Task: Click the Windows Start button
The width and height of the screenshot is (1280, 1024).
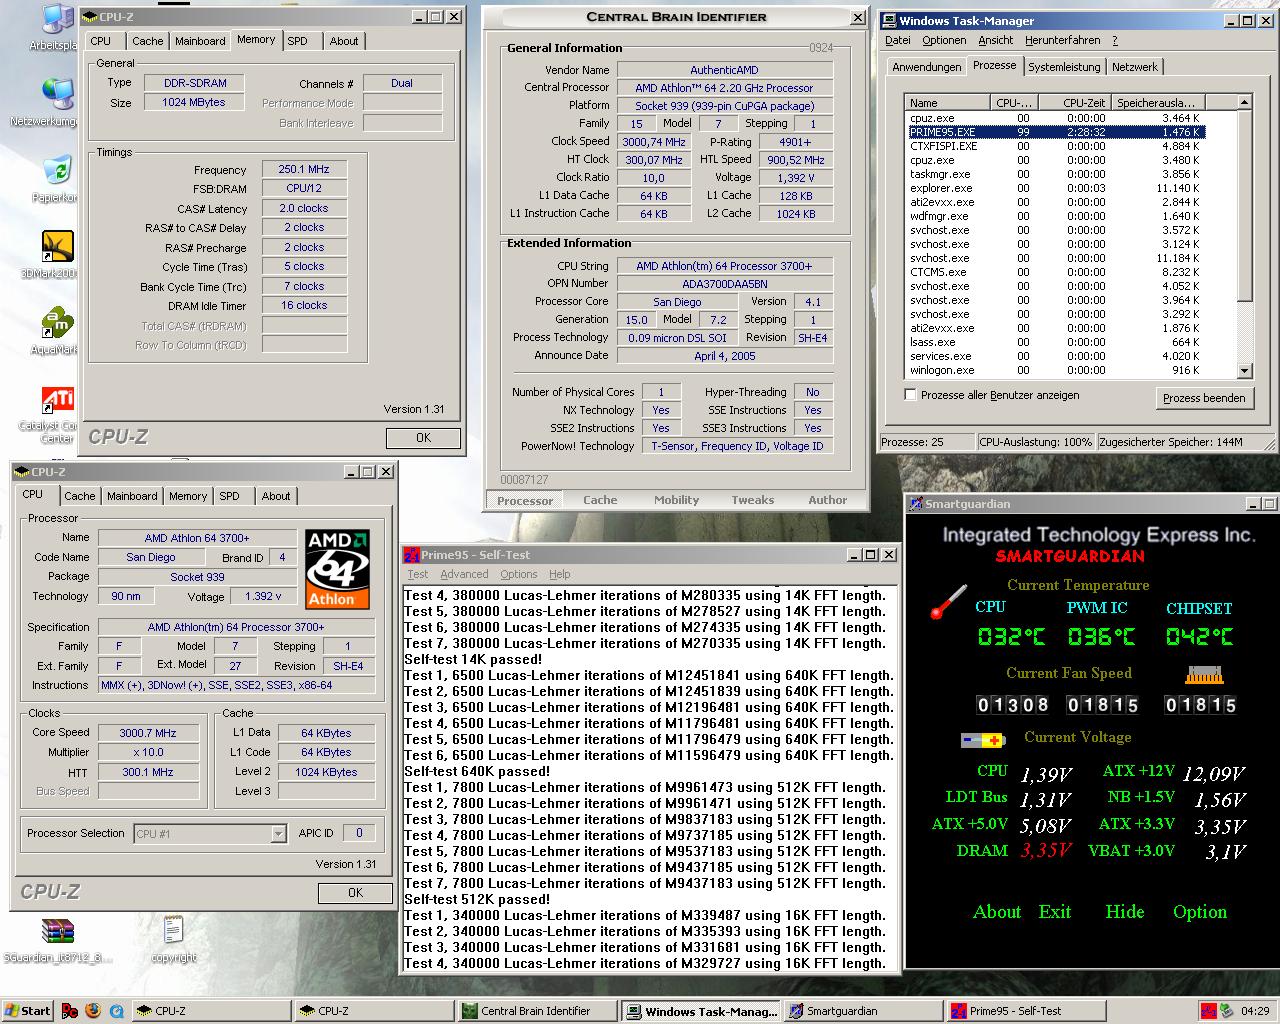Action: (x=28, y=1011)
